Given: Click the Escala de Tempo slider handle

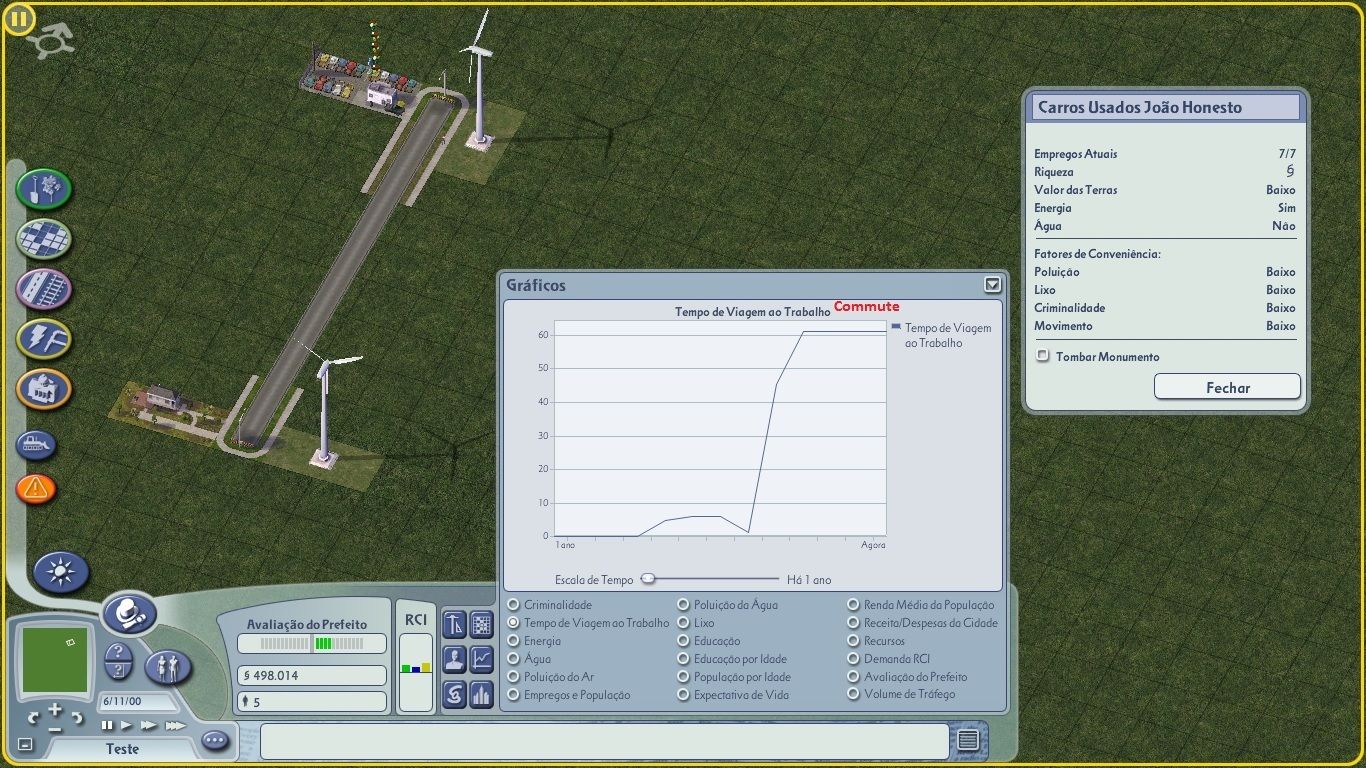Looking at the screenshot, I should click(x=648, y=578).
